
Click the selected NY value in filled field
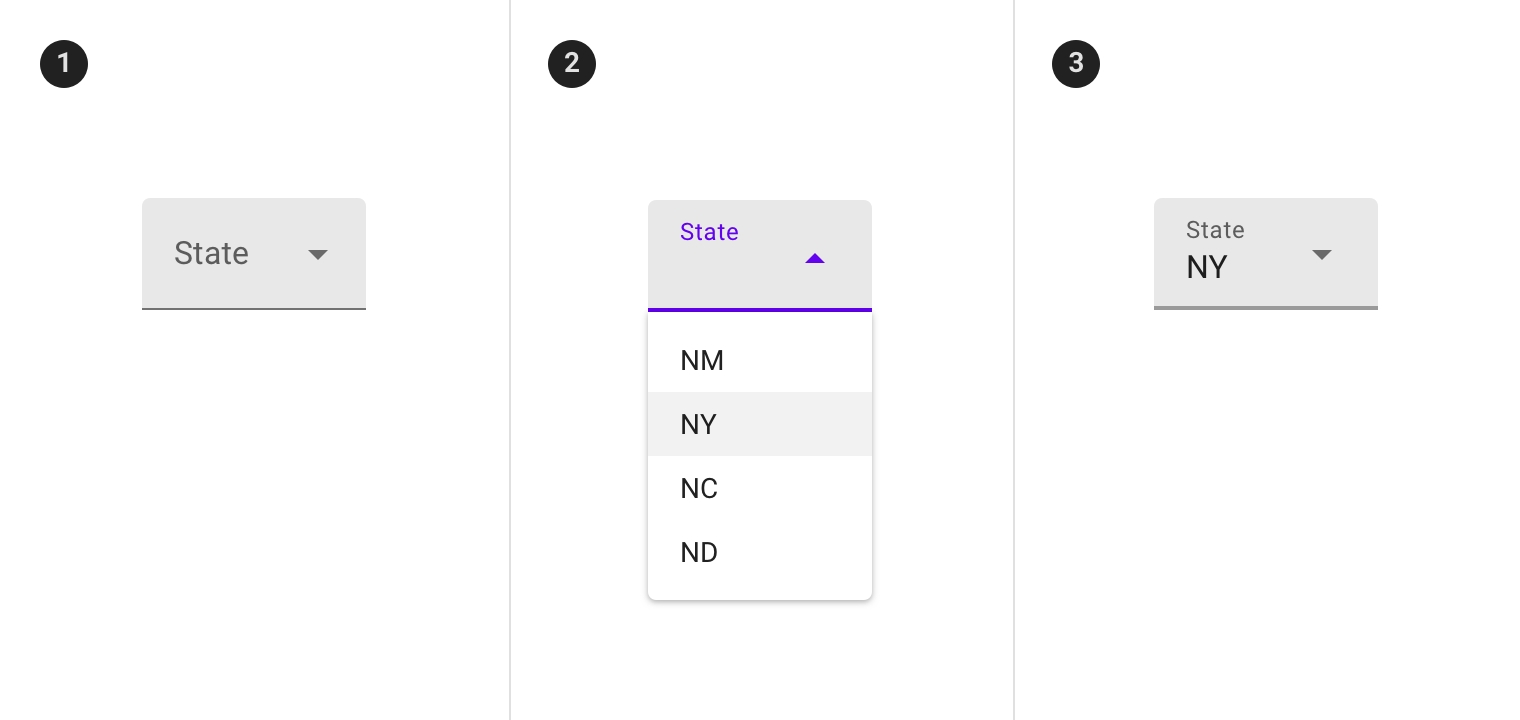(x=1207, y=267)
